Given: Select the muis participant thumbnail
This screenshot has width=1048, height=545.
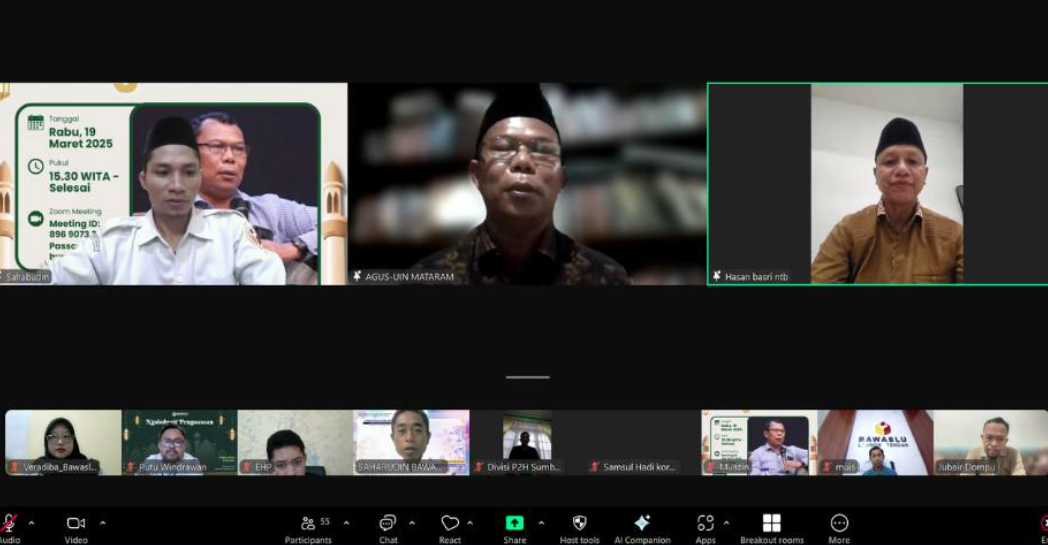Looking at the screenshot, I should click(876, 443).
